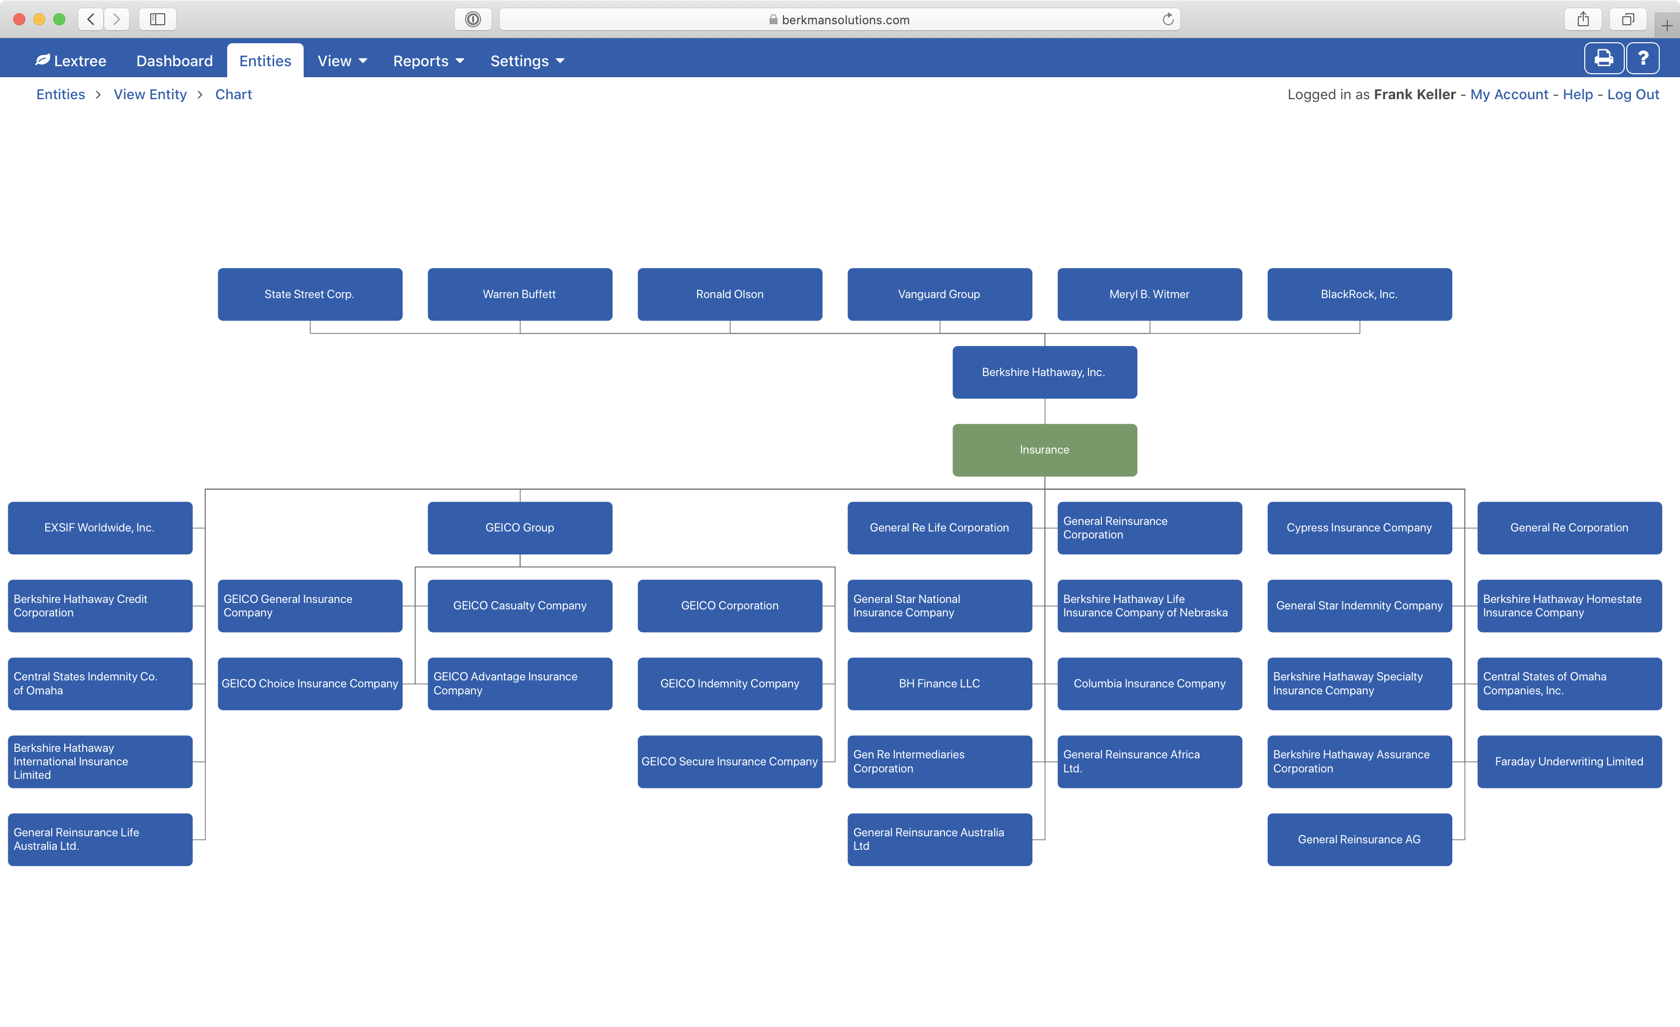Expand the Settings dropdown menu
Screen dimensions: 1680x1027
pos(527,61)
